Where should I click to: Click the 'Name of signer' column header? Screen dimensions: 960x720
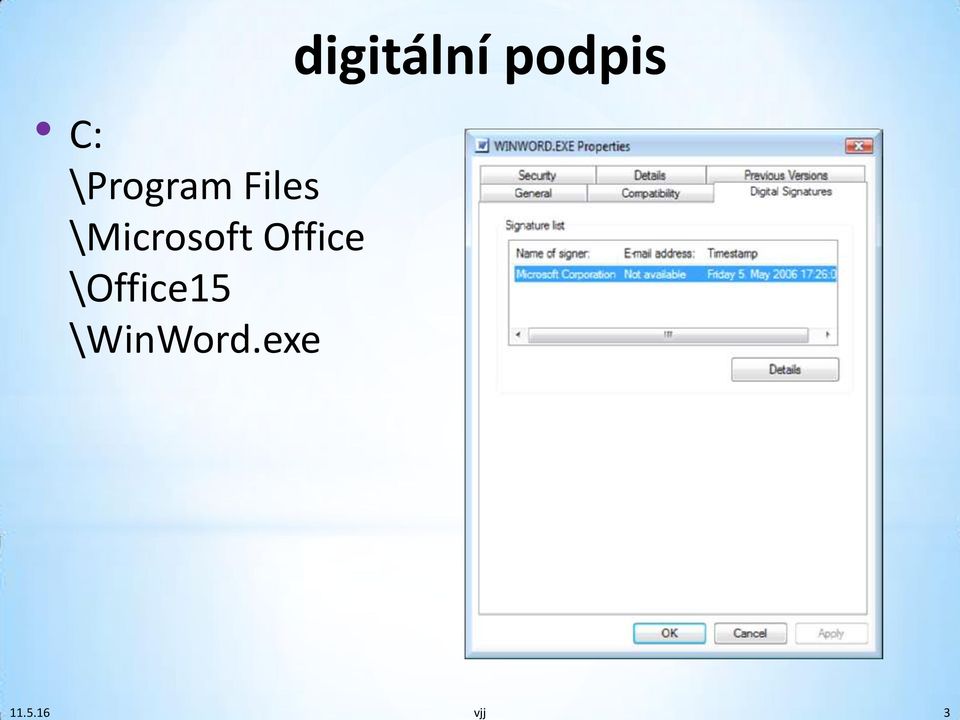553,253
